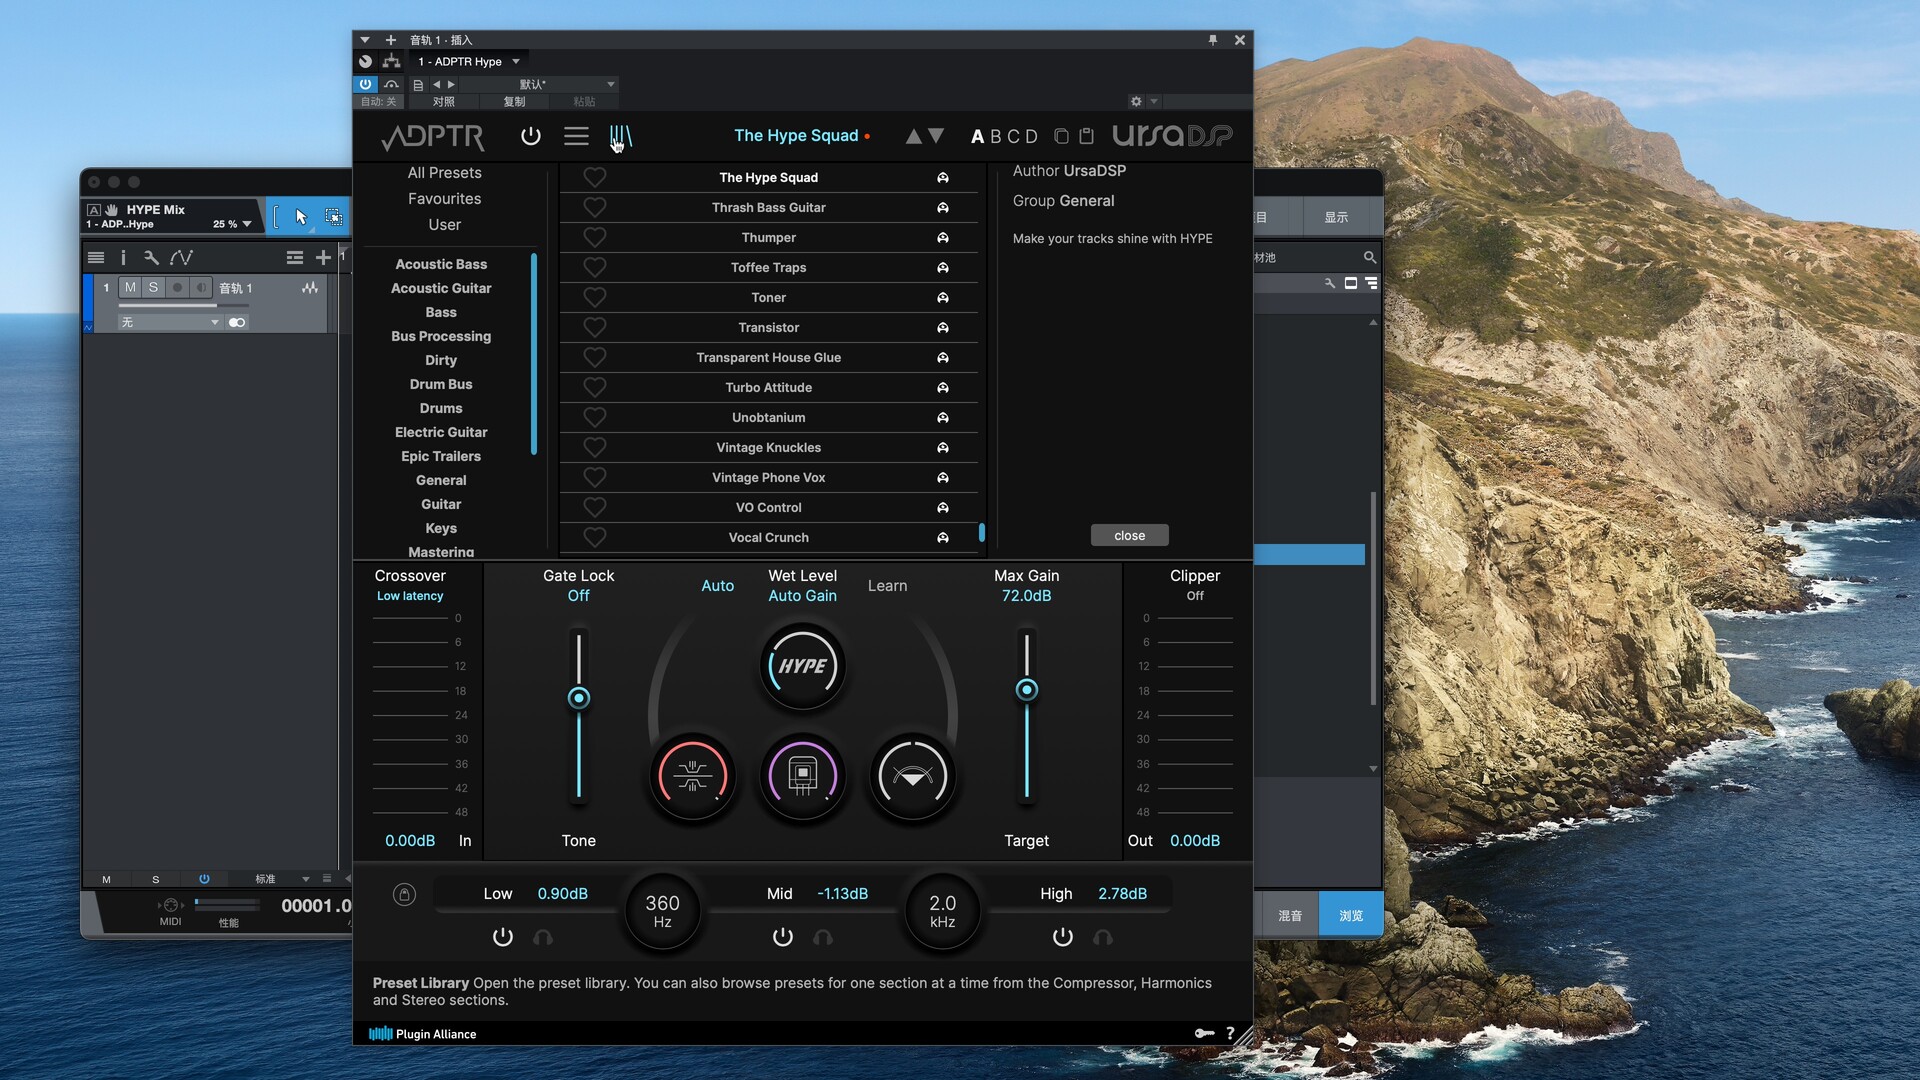Open the Plugin Alliance help question mark
The height and width of the screenshot is (1080, 1920).
(x=1230, y=1033)
